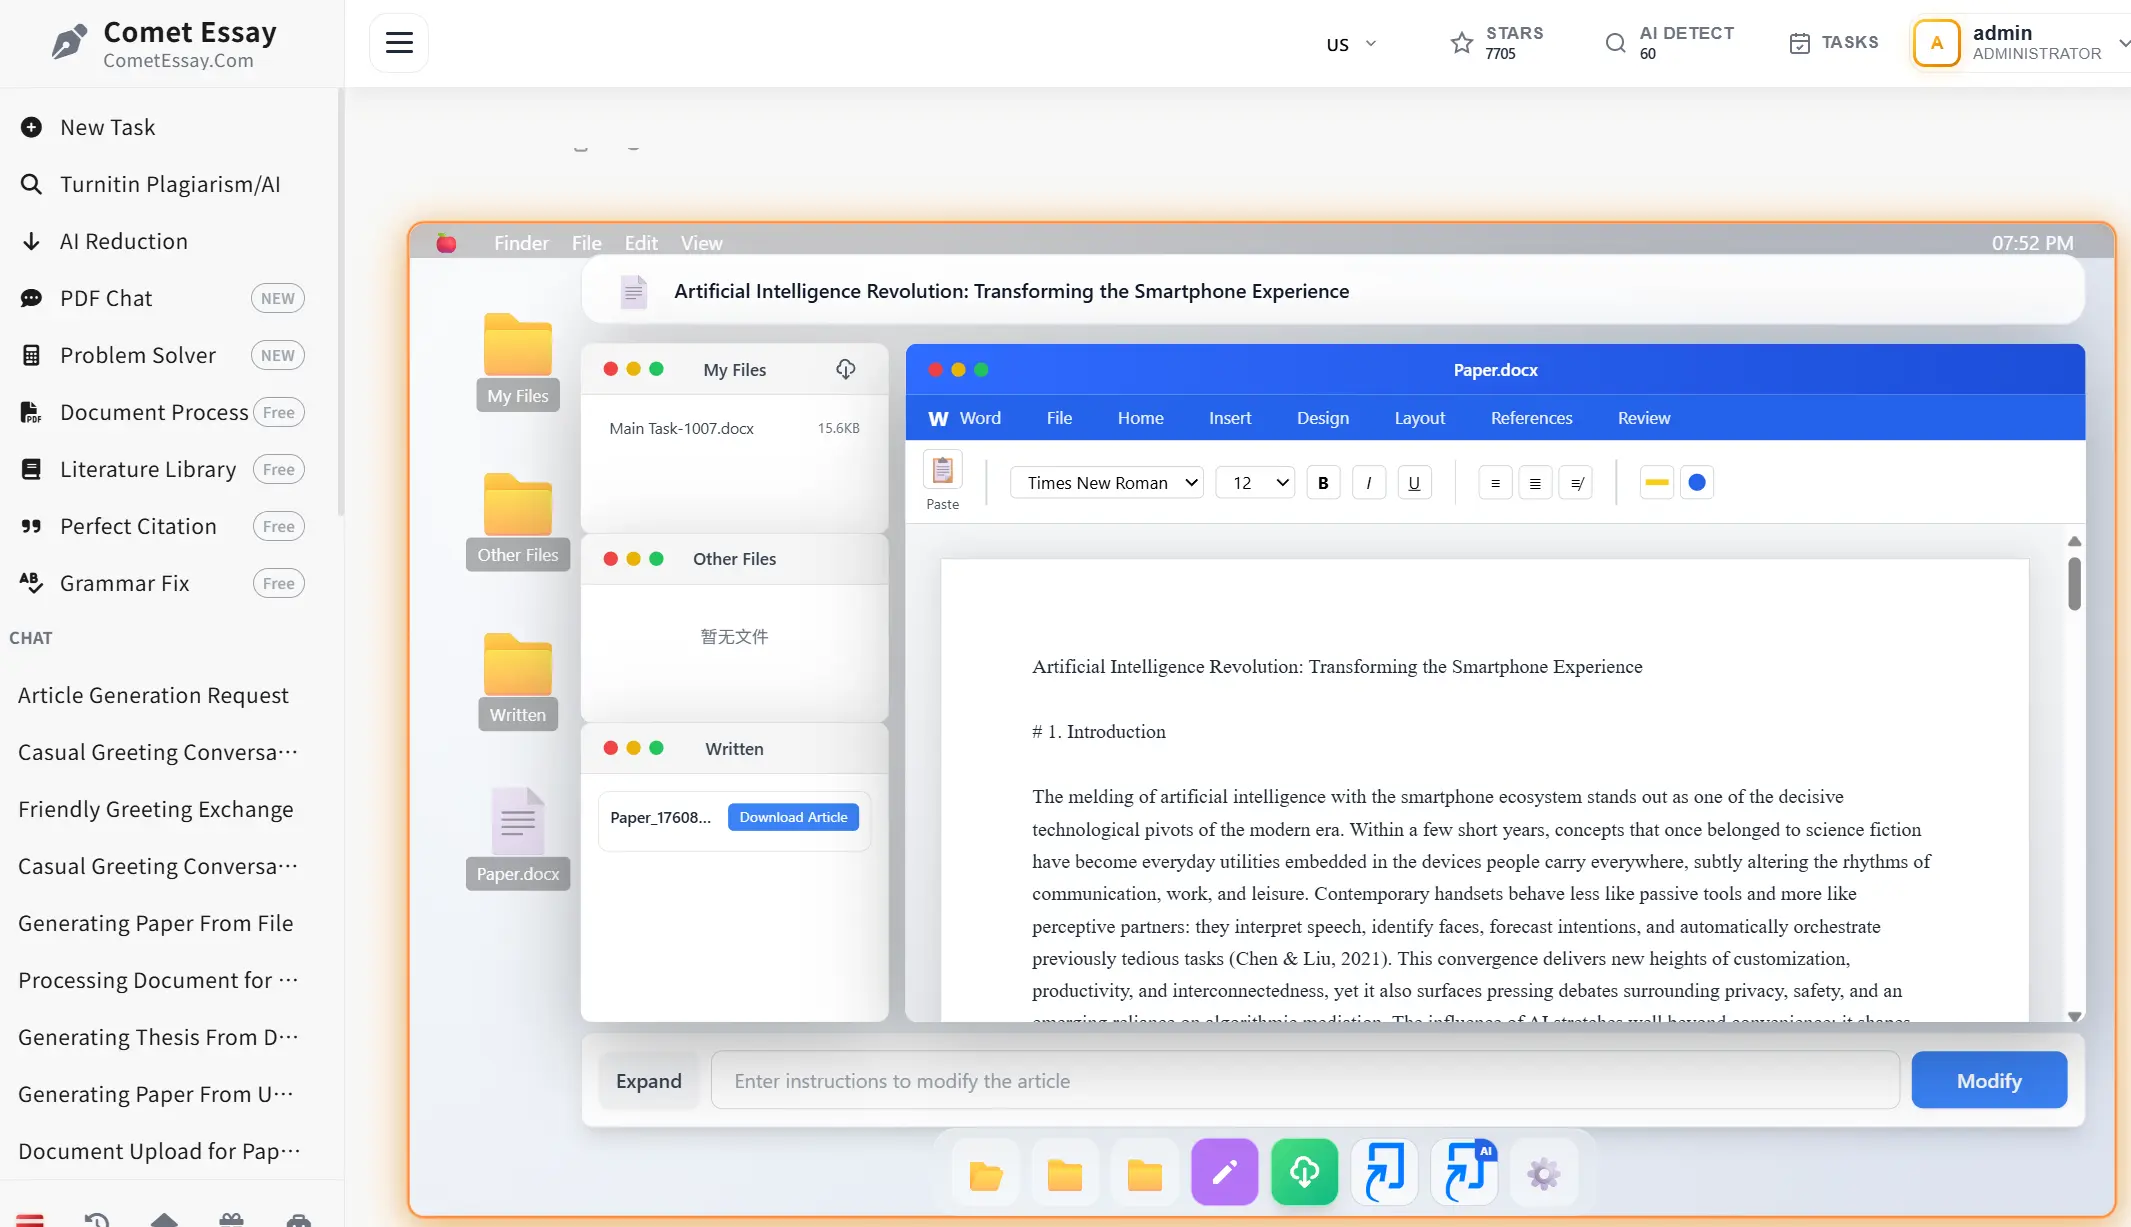This screenshot has height=1227, width=2131.
Task: Click the document scrollbar thumb
Action: click(2074, 583)
